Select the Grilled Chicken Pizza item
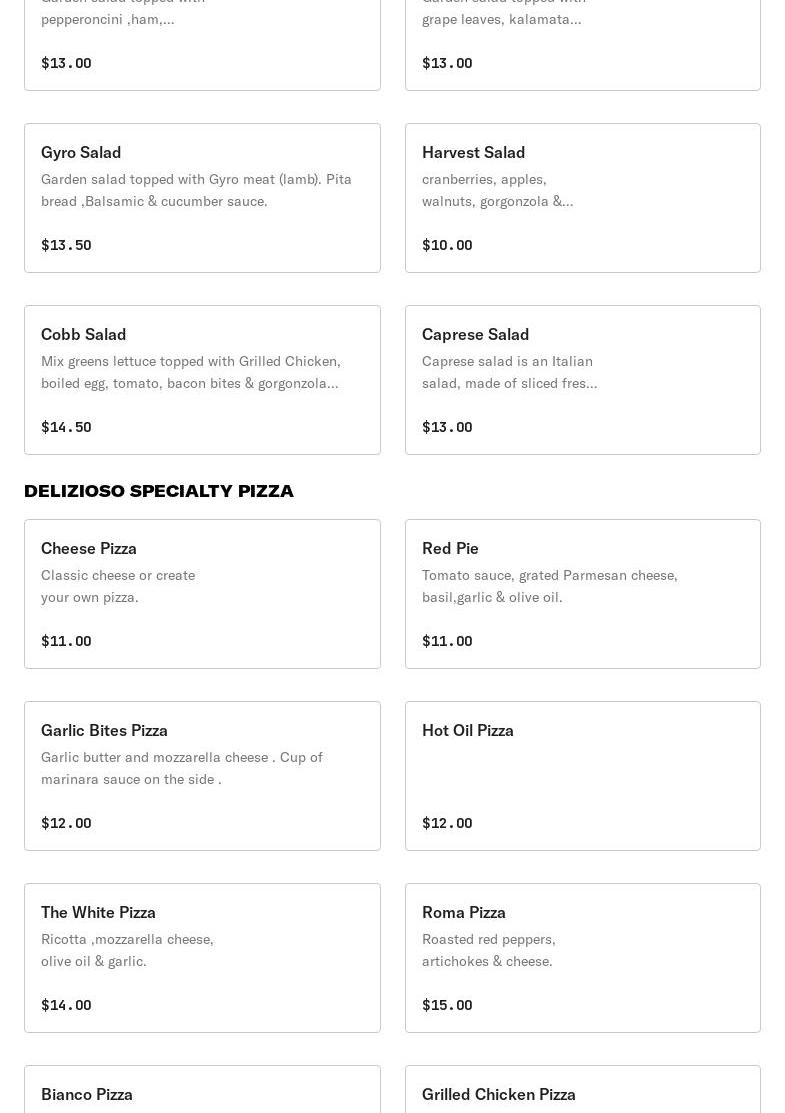The image size is (785, 1113). point(498,1093)
